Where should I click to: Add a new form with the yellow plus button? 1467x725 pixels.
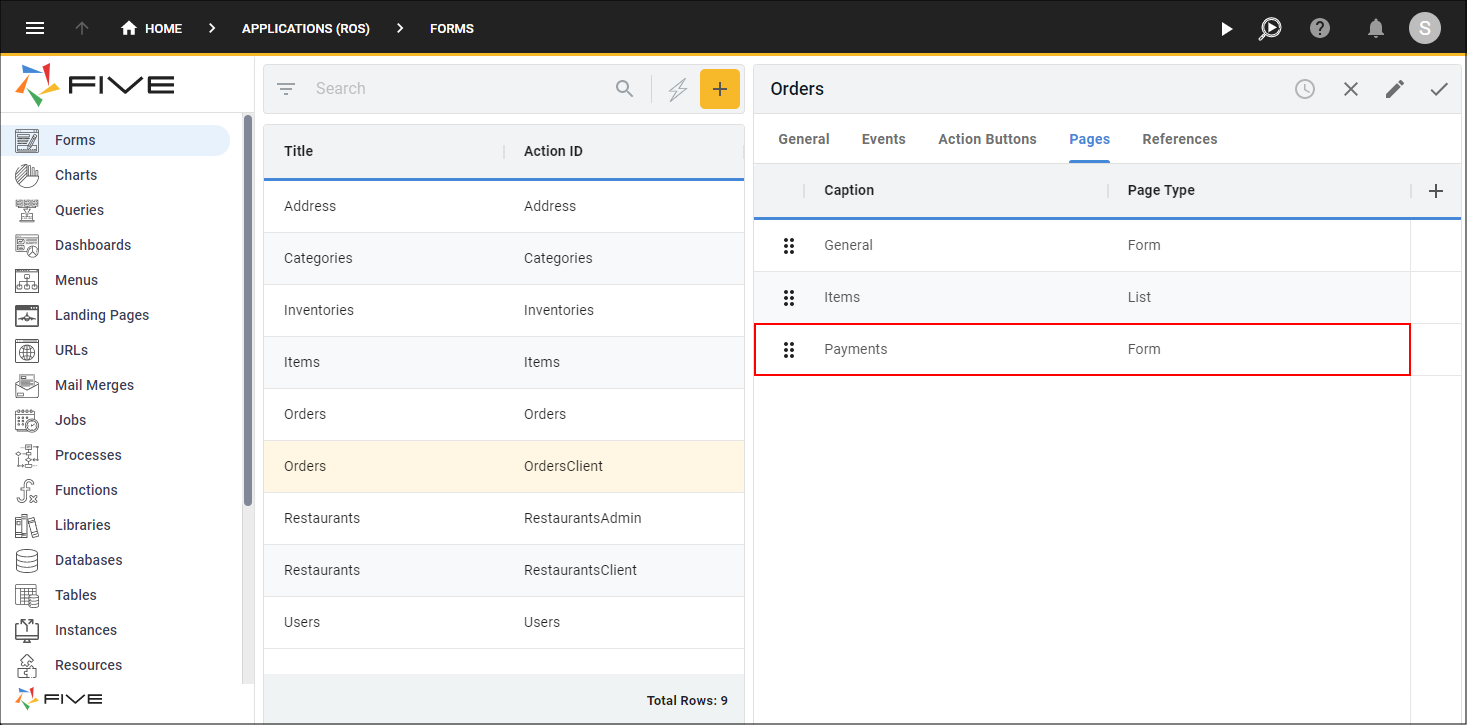tap(719, 89)
